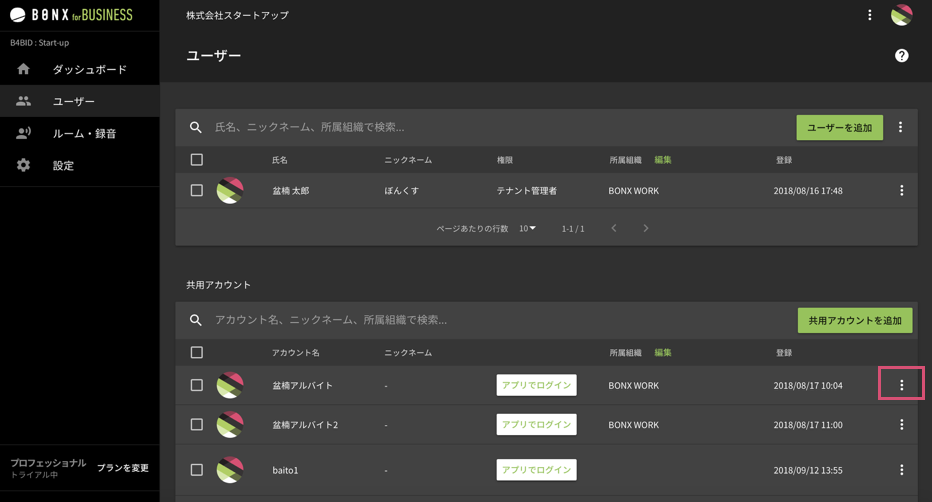
Task: Click the ユーザーを追加 button
Action: [x=839, y=128]
